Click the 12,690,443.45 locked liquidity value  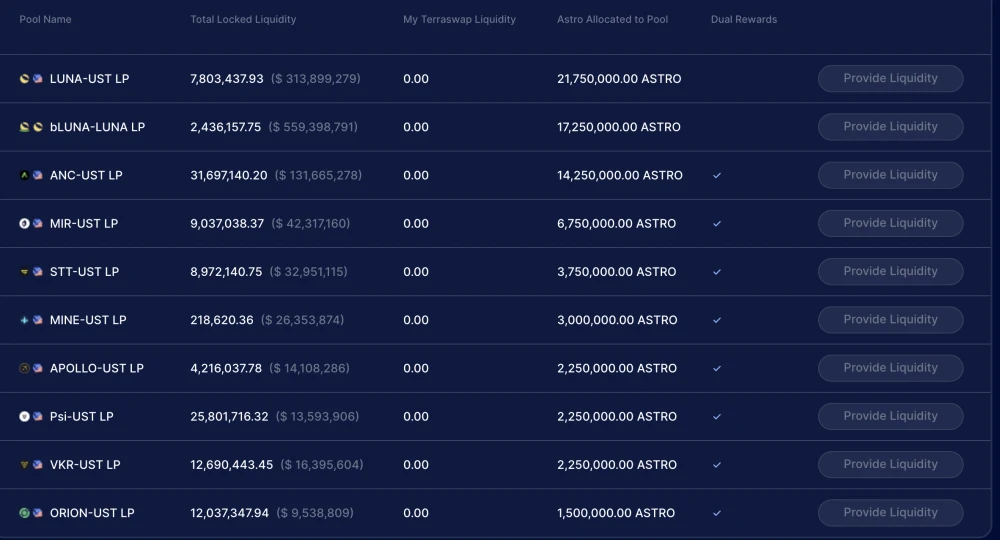(x=232, y=465)
